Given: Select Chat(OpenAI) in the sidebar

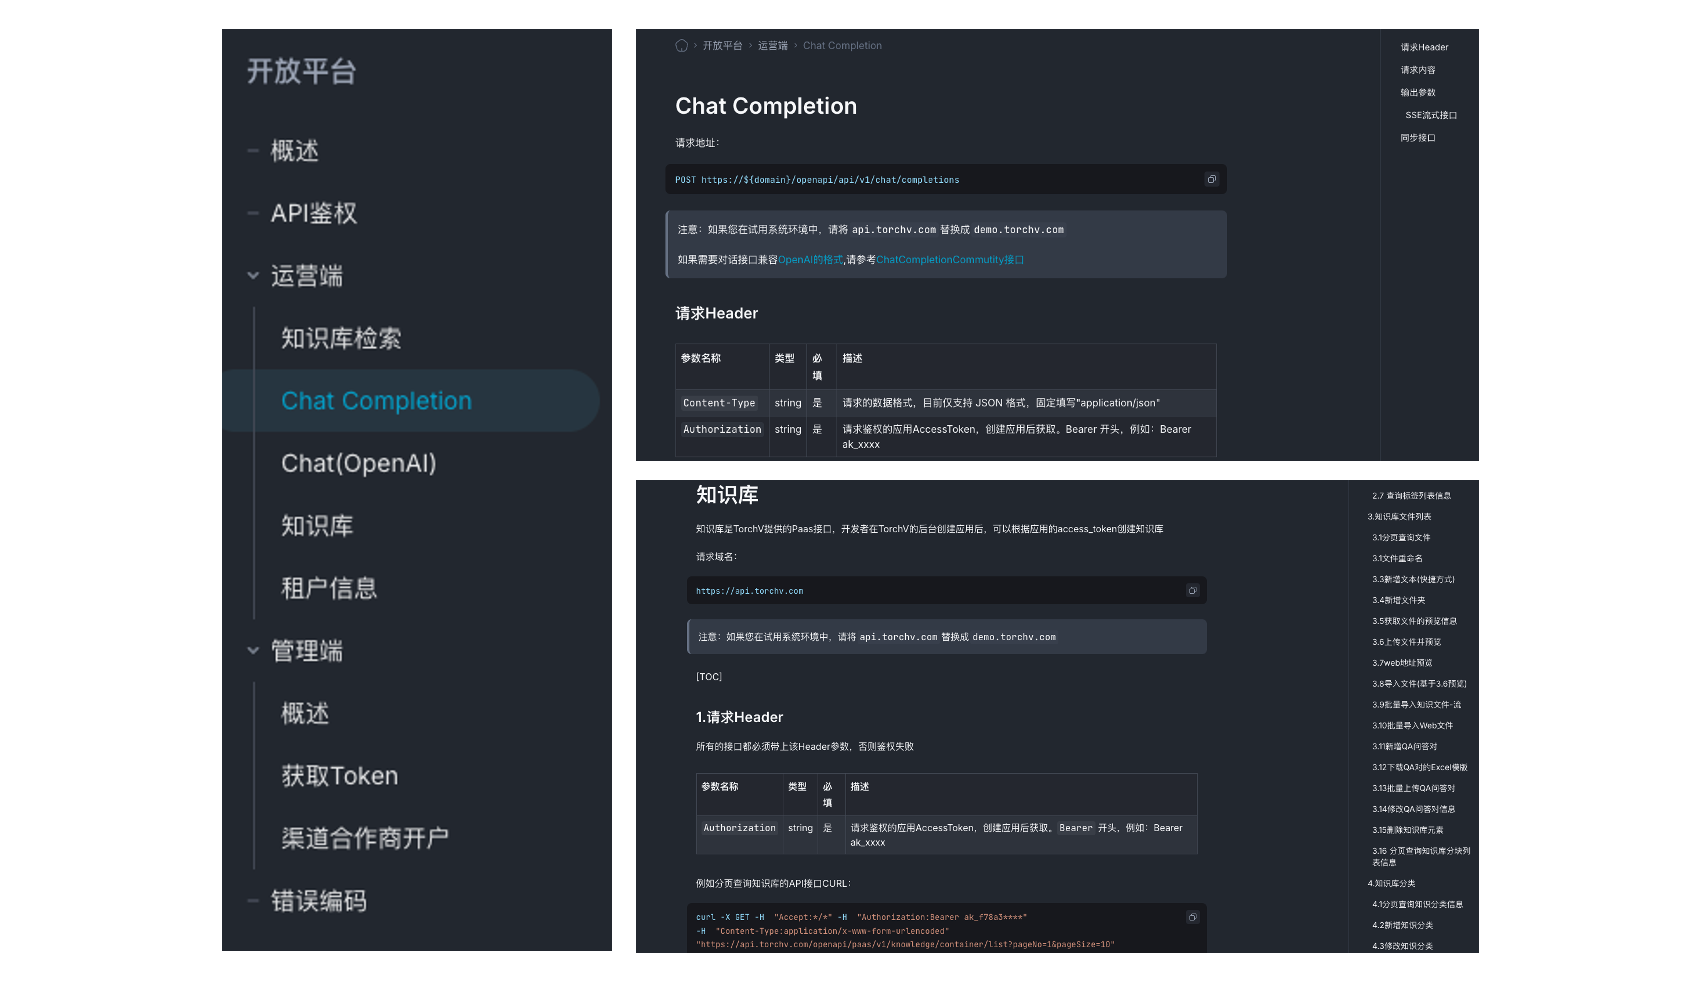Looking at the screenshot, I should (359, 463).
